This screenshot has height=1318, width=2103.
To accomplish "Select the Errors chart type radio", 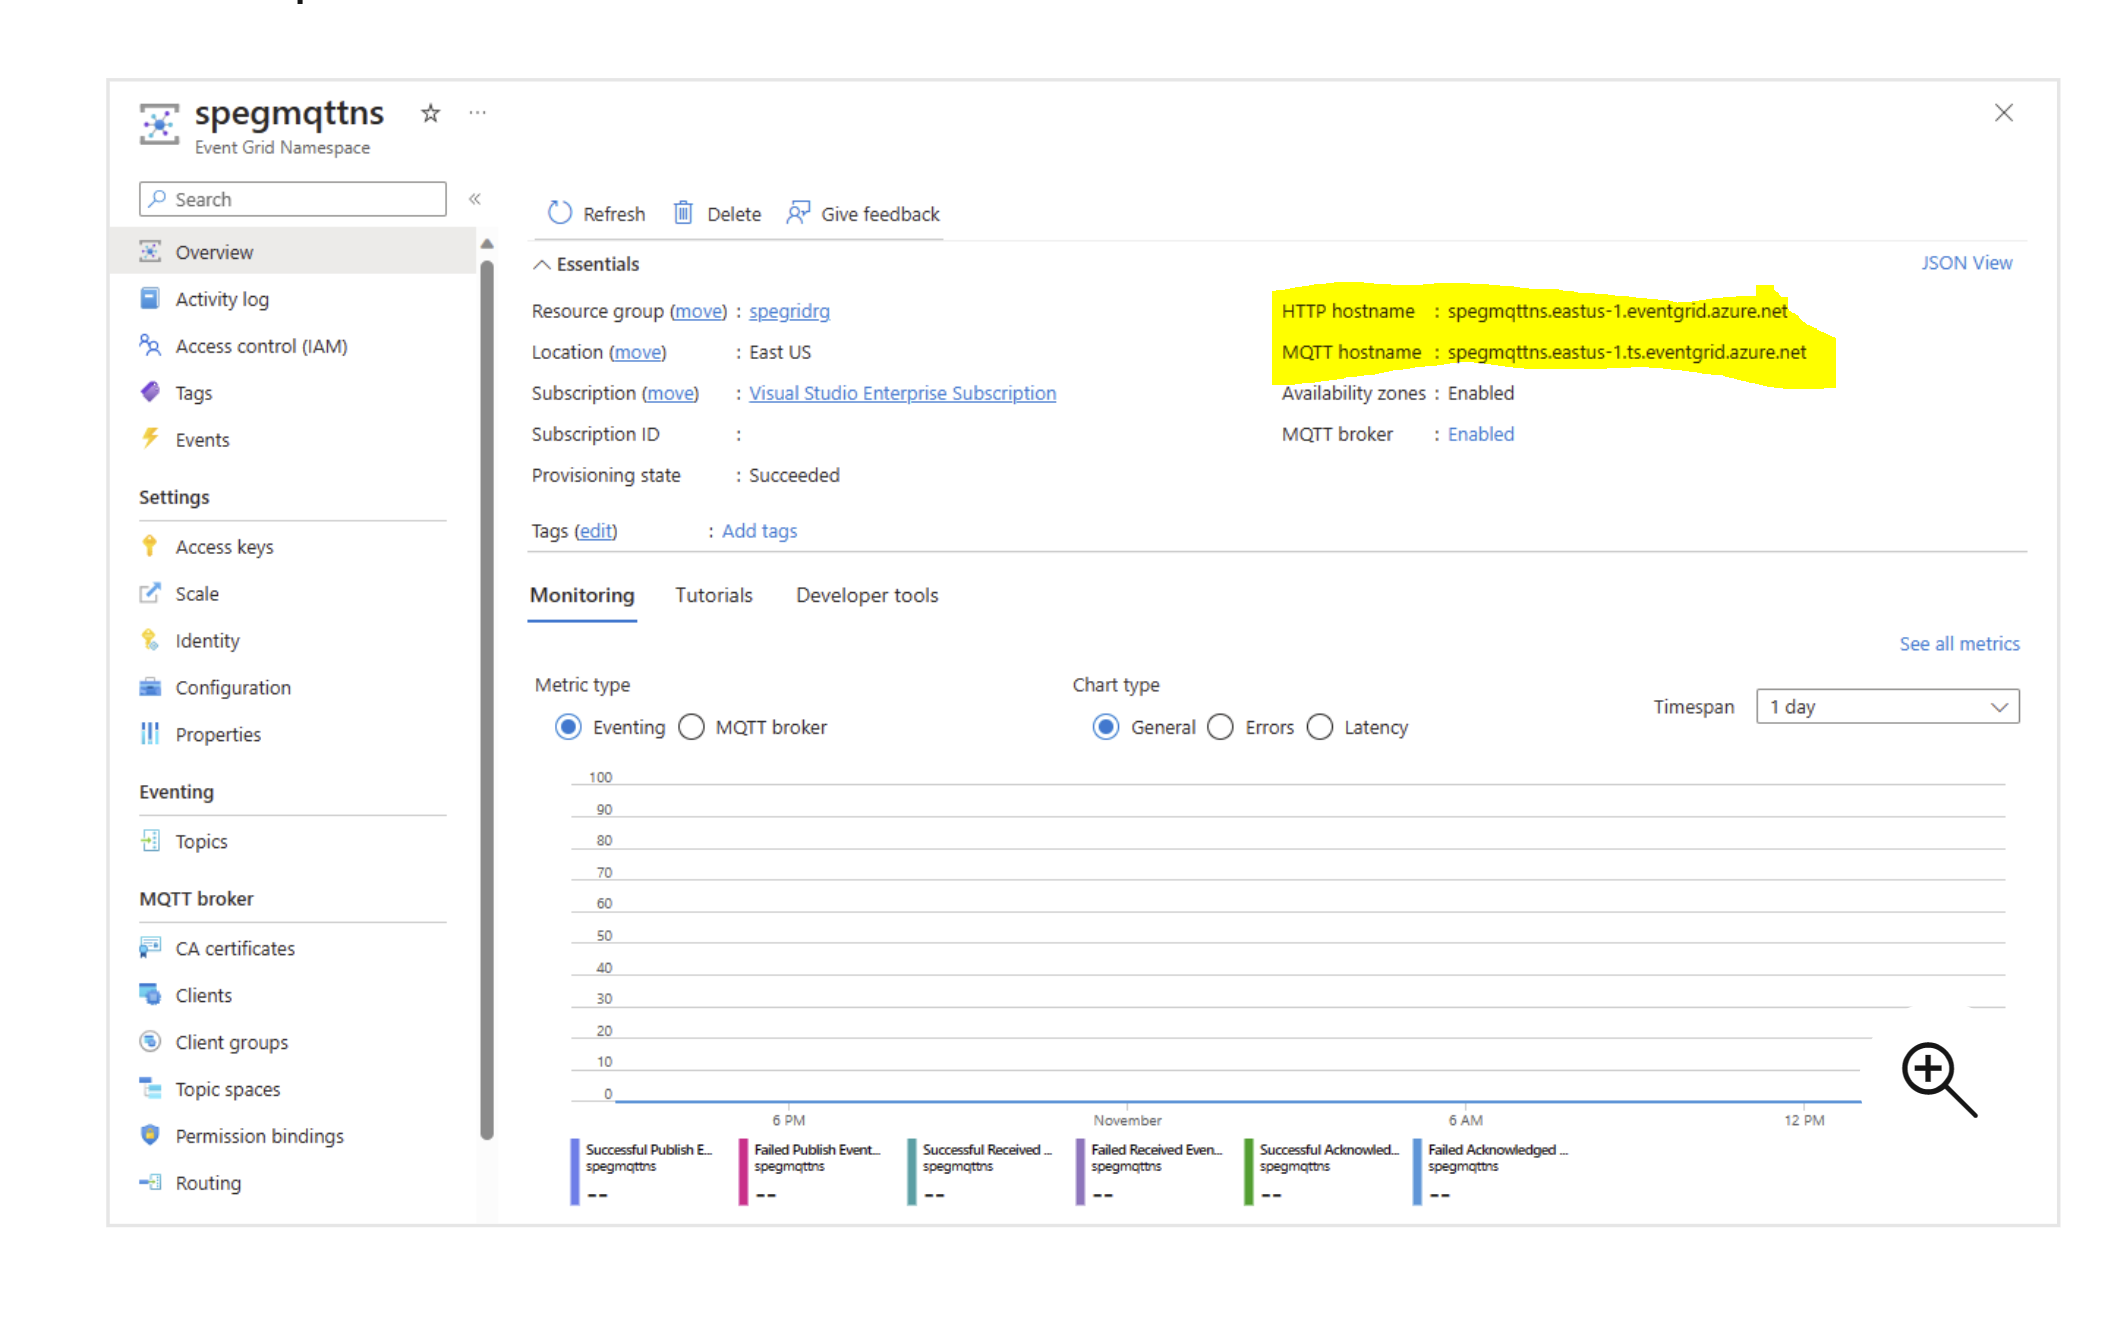I will point(1220,727).
